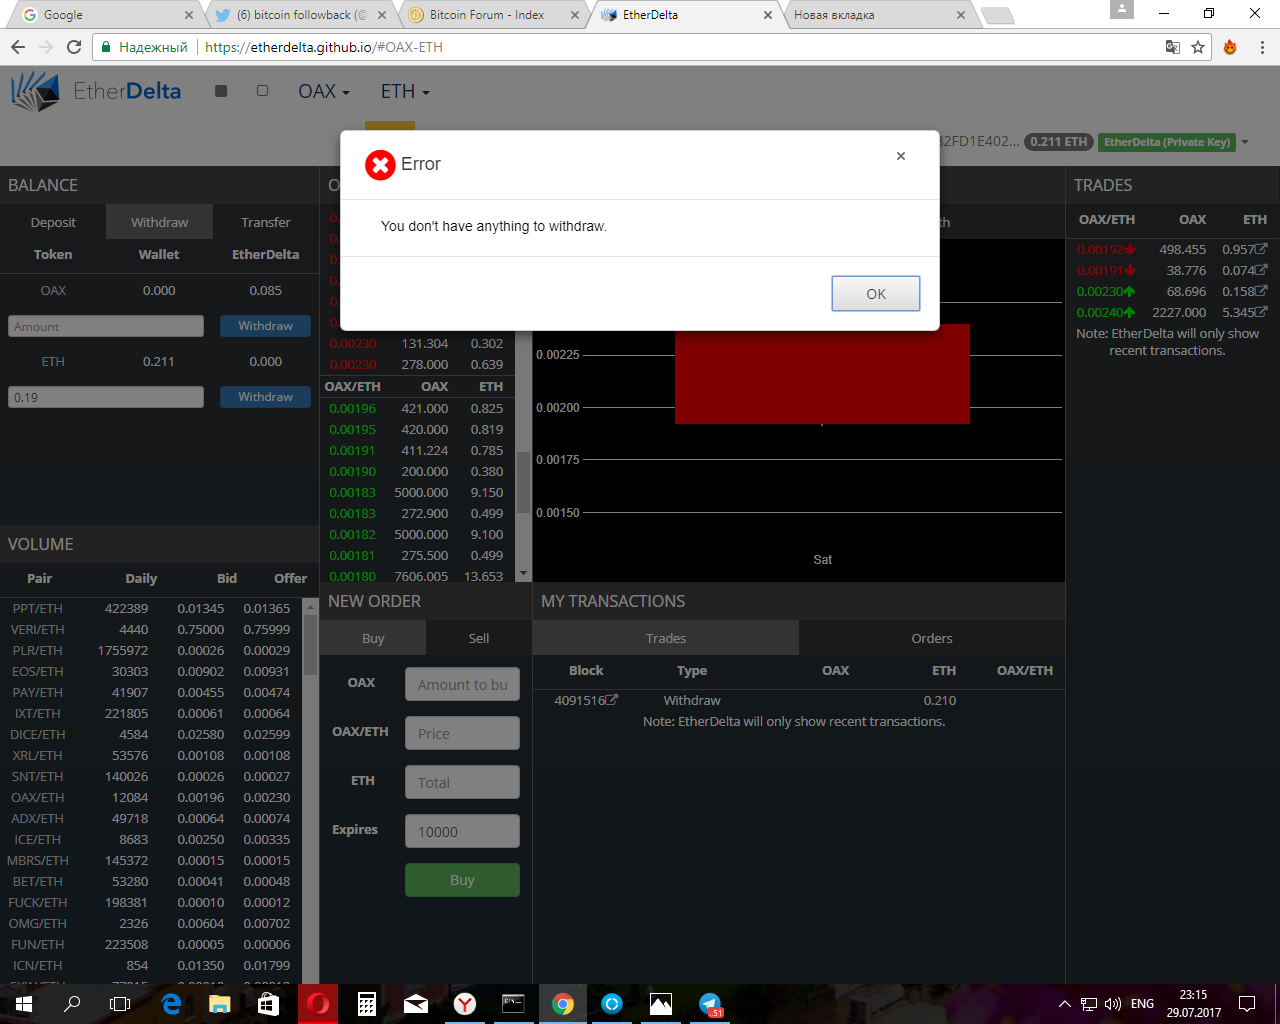Screen dimensions: 1280x1024
Task: Click the green Buy button
Action: 462,880
